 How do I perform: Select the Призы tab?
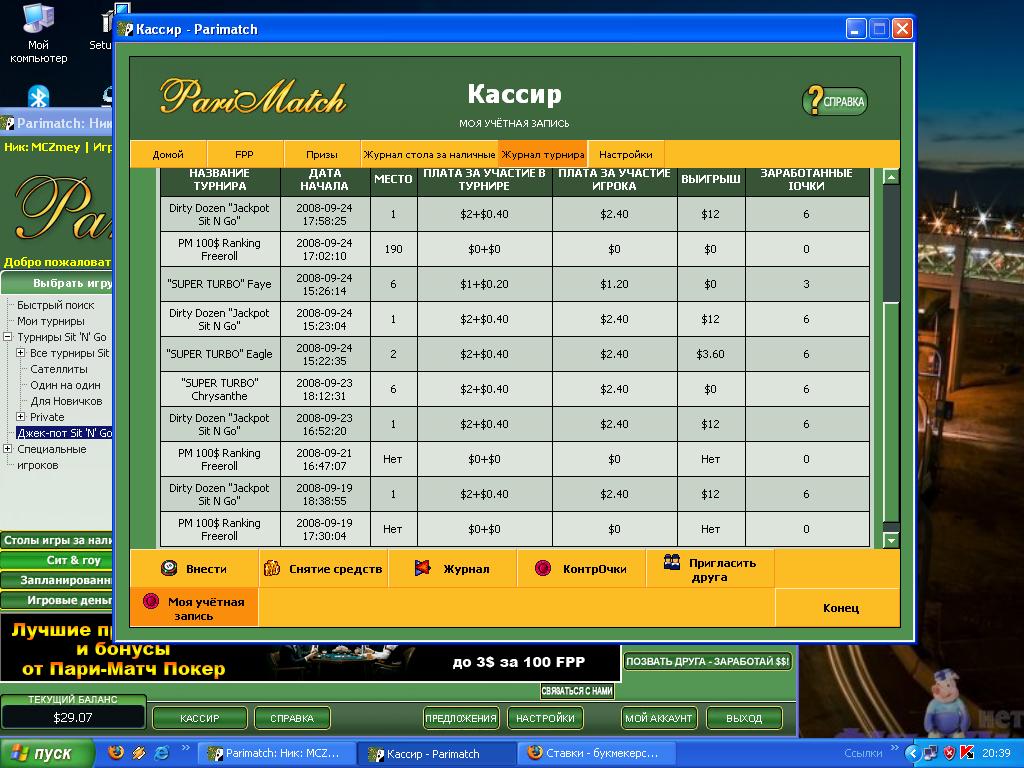[x=321, y=155]
